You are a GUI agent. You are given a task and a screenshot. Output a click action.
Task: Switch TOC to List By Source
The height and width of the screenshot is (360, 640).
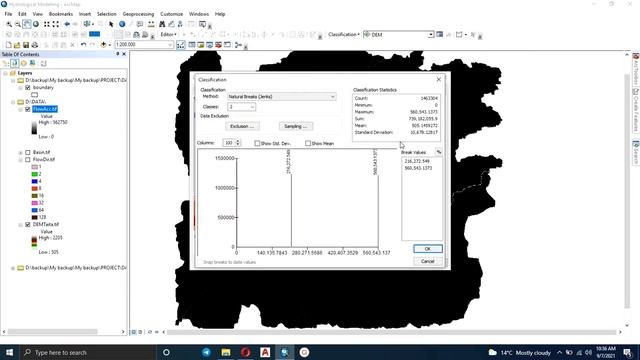[14, 63]
